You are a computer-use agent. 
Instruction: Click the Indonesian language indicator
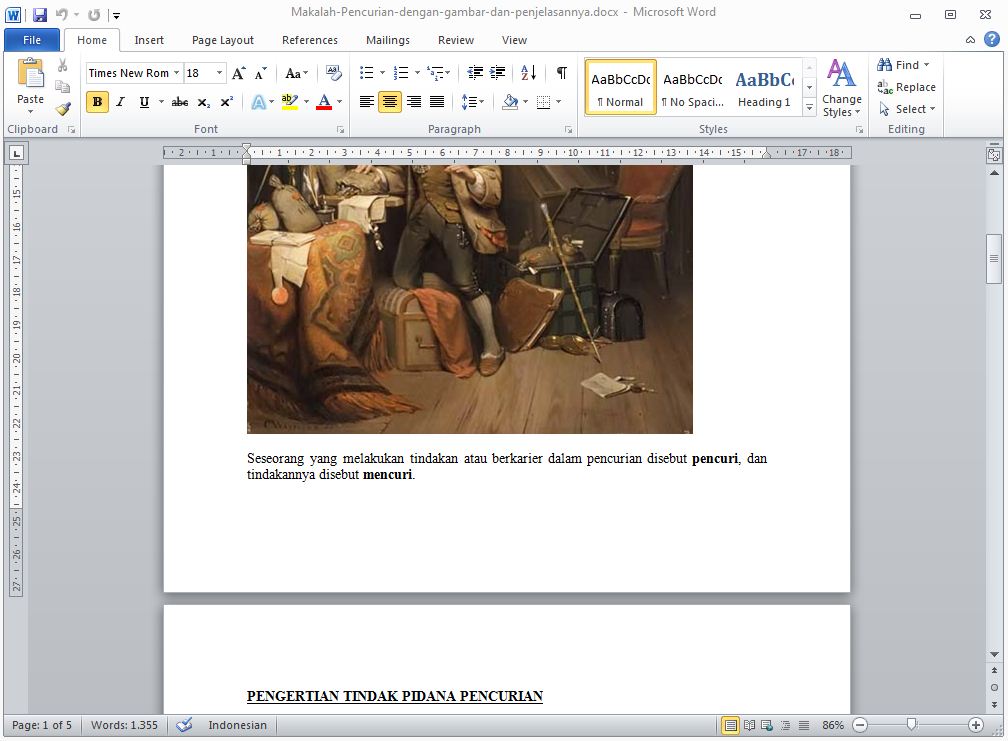pos(237,725)
